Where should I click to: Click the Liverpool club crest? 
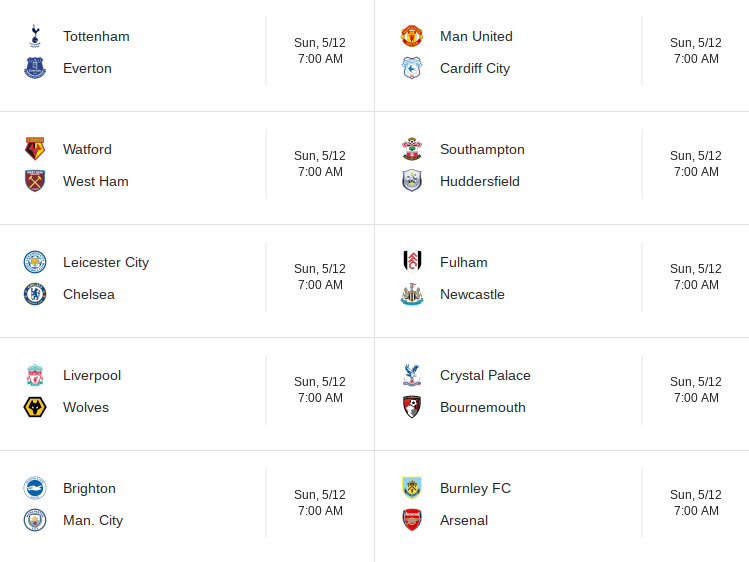click(35, 375)
